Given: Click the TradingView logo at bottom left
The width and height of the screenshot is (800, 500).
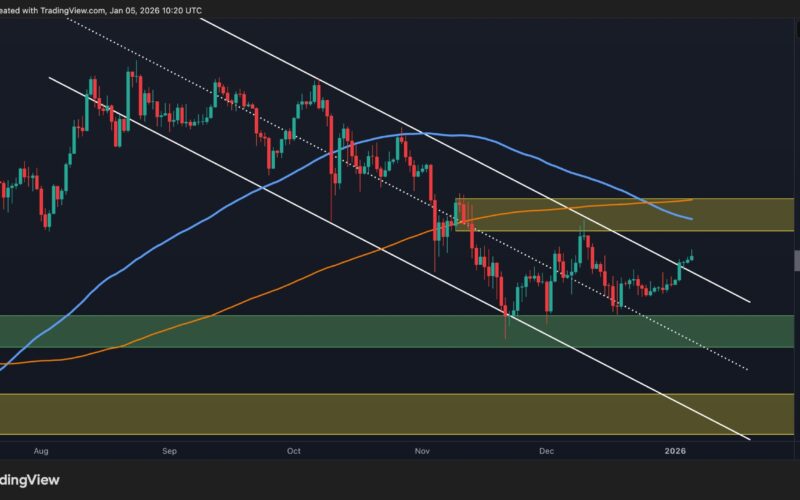Looking at the screenshot, I should 28,480.
